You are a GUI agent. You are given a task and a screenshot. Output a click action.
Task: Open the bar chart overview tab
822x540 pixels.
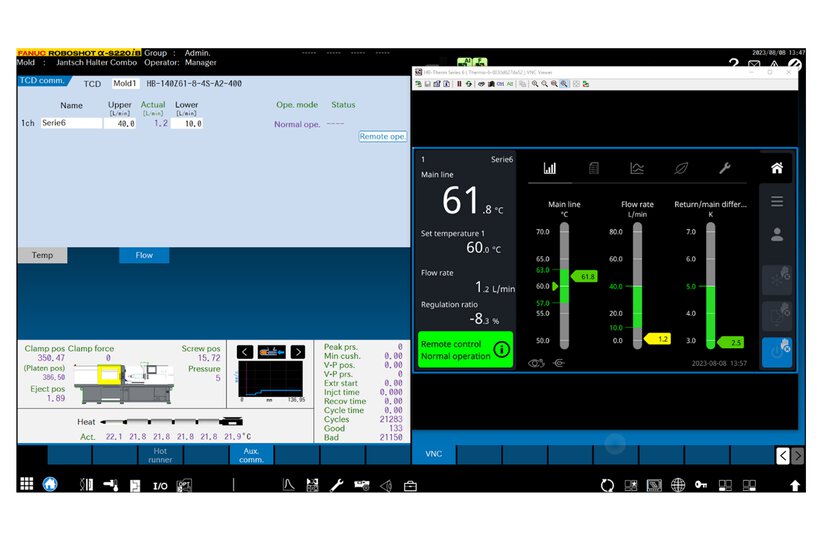[549, 168]
